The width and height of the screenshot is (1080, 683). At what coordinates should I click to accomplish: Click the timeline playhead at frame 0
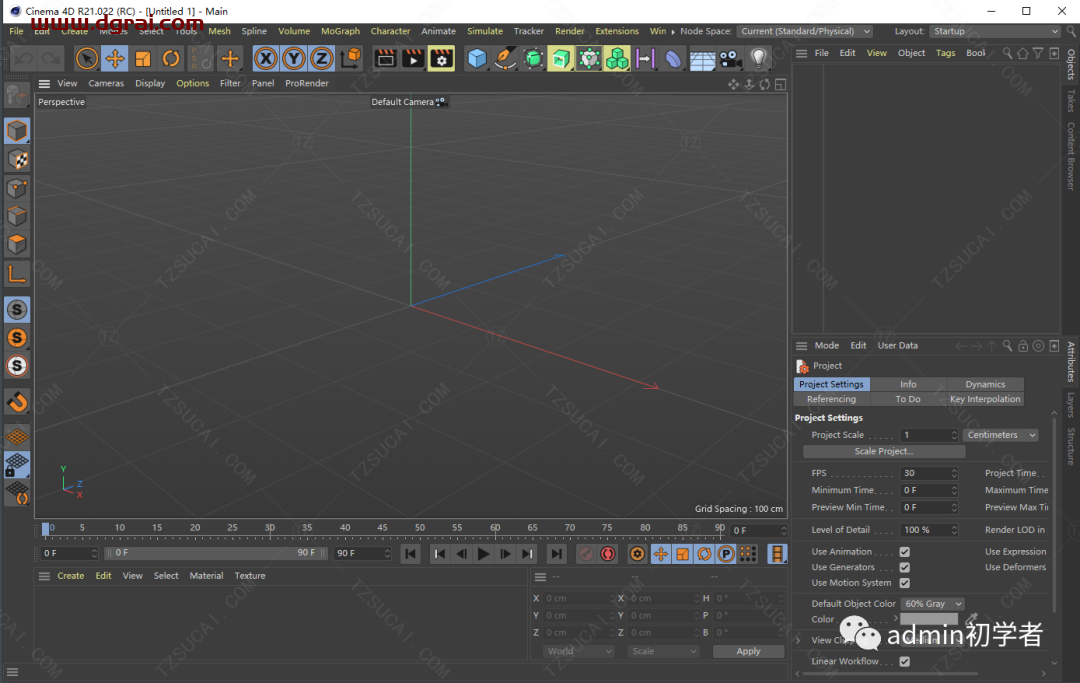click(45, 529)
